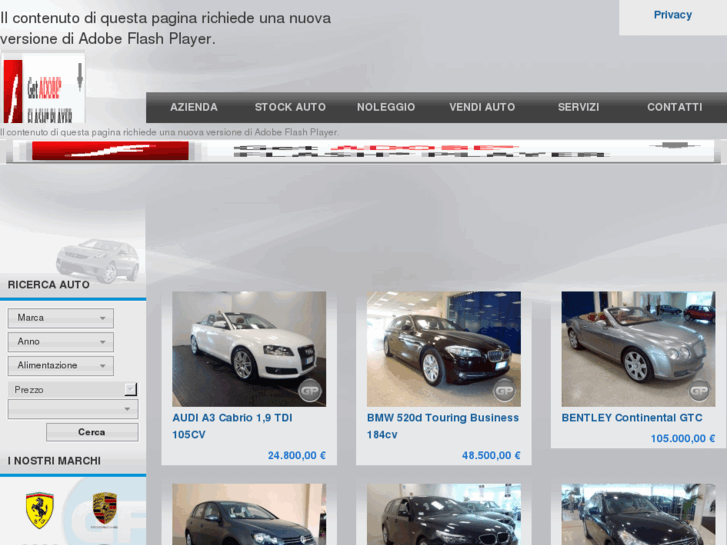Open the SERVIZI menu item
Screen dimensions: 727x545
pyautogui.click(x=579, y=107)
